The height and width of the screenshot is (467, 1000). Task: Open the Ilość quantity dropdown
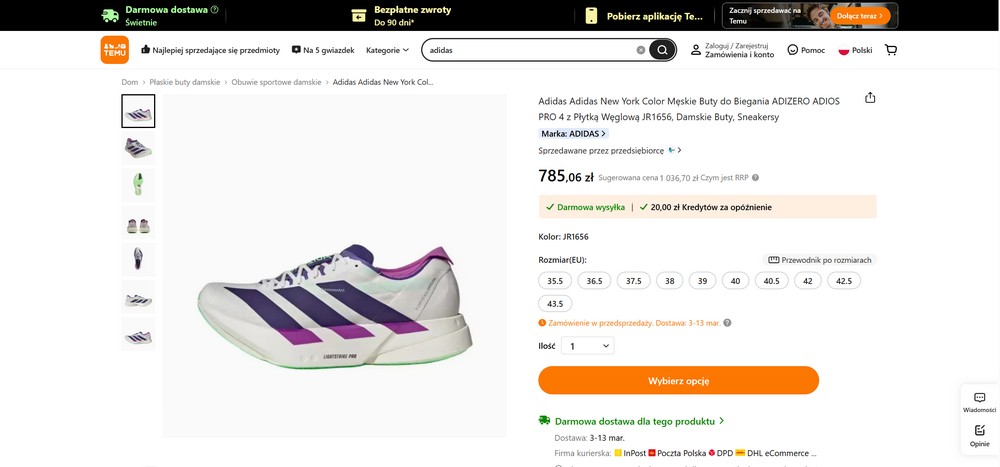point(588,346)
